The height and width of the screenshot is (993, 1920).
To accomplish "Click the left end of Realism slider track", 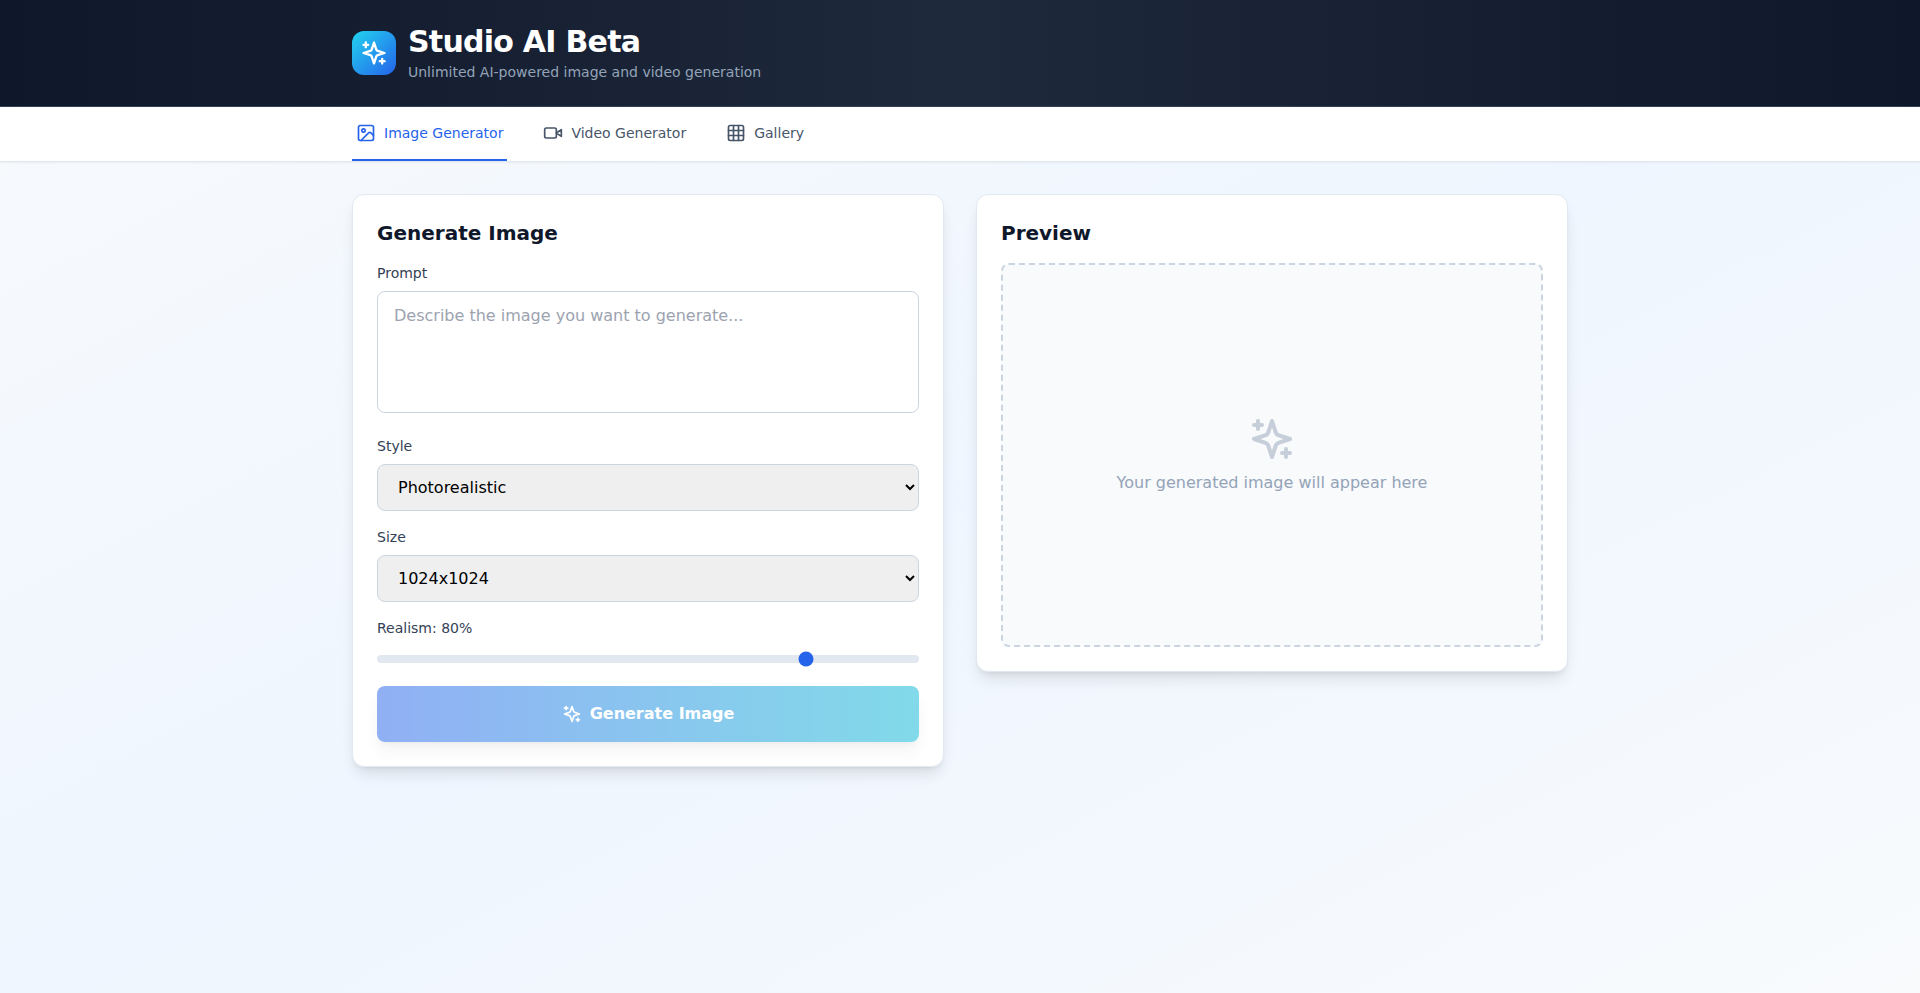I will tap(382, 659).
